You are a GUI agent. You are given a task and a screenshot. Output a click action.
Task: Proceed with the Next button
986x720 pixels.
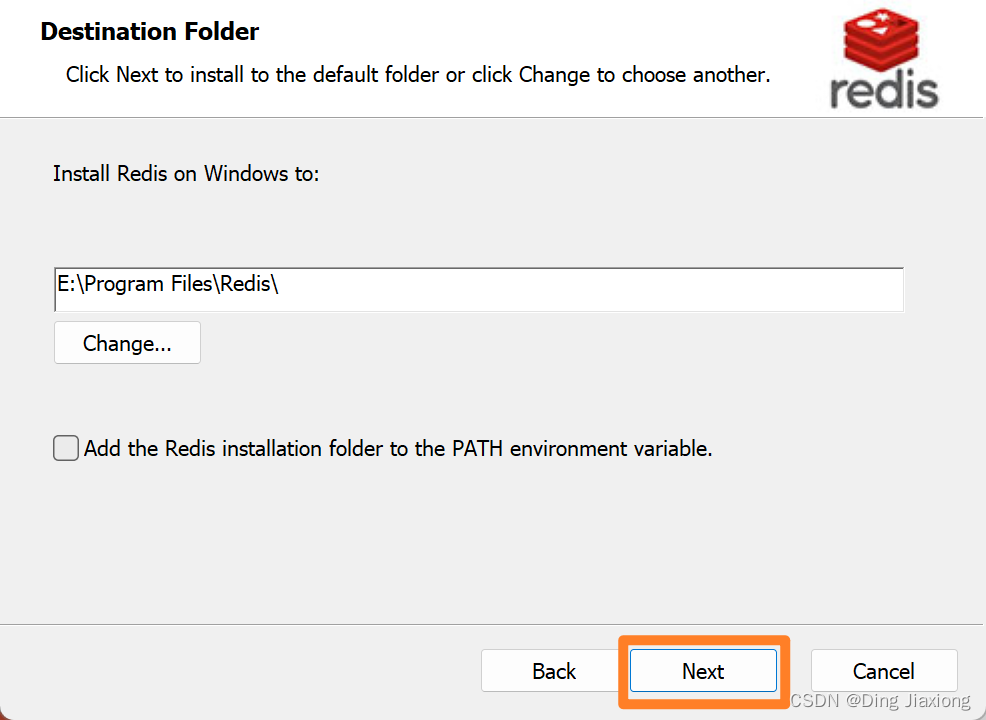(x=703, y=671)
